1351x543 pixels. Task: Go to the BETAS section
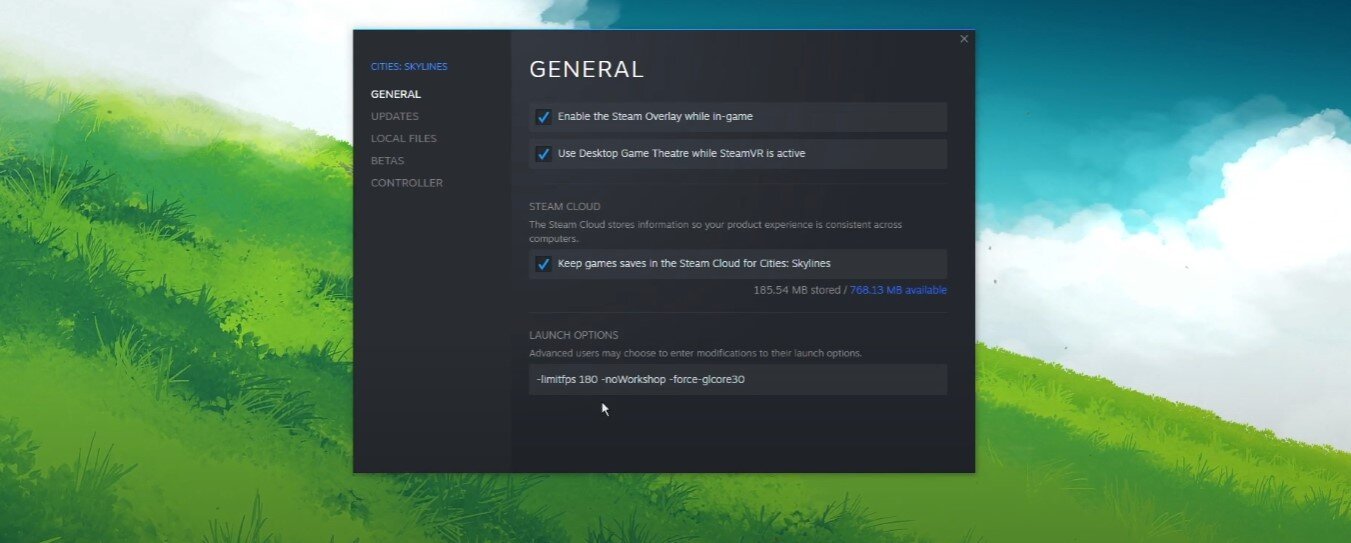click(x=388, y=160)
